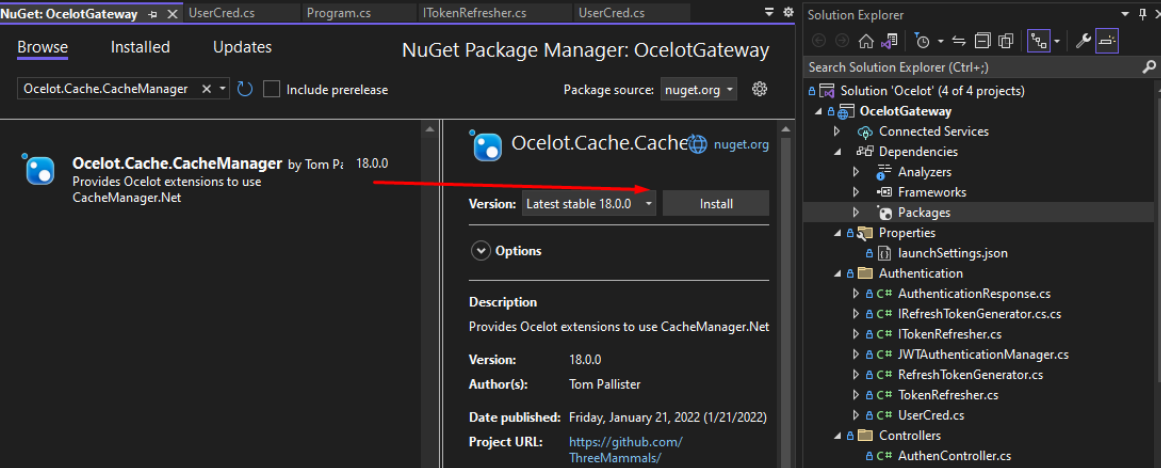Refresh the NuGet package search results

pyautogui.click(x=245, y=89)
